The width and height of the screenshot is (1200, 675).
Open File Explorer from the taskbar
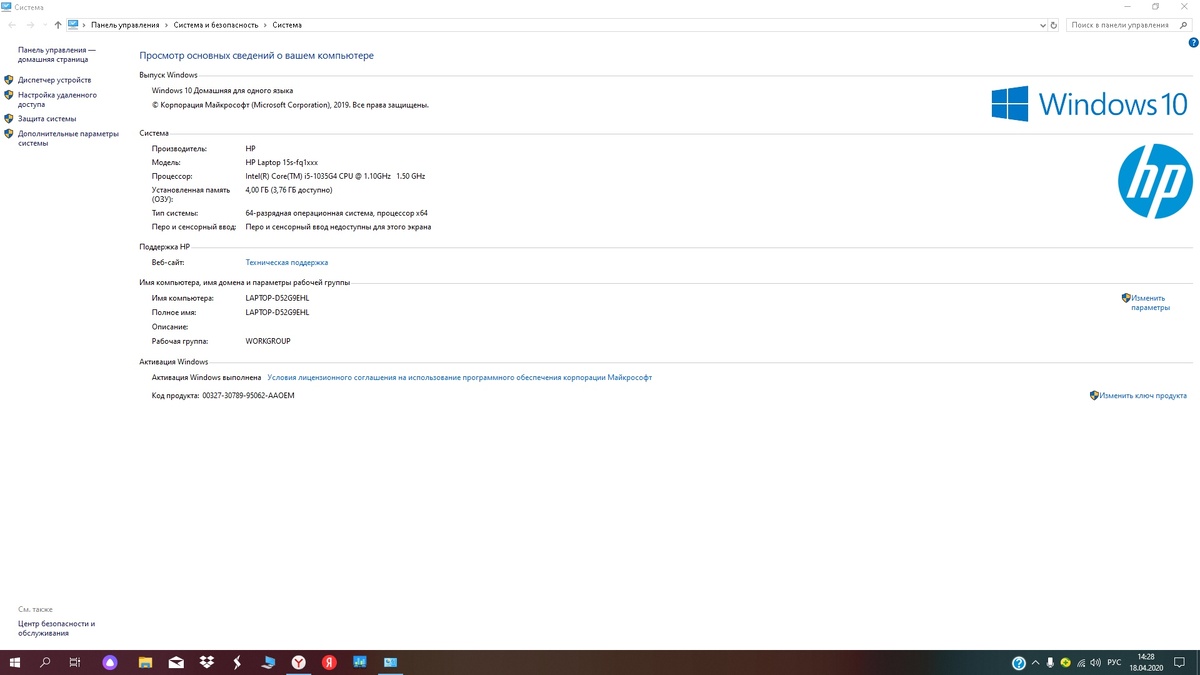145,662
